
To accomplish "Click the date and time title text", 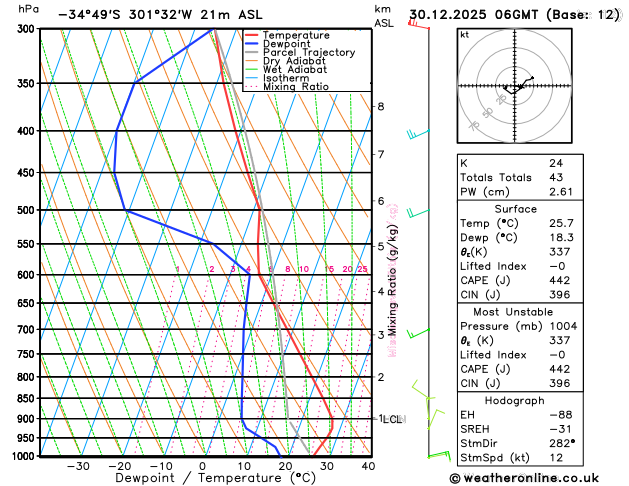I will (x=514, y=15).
